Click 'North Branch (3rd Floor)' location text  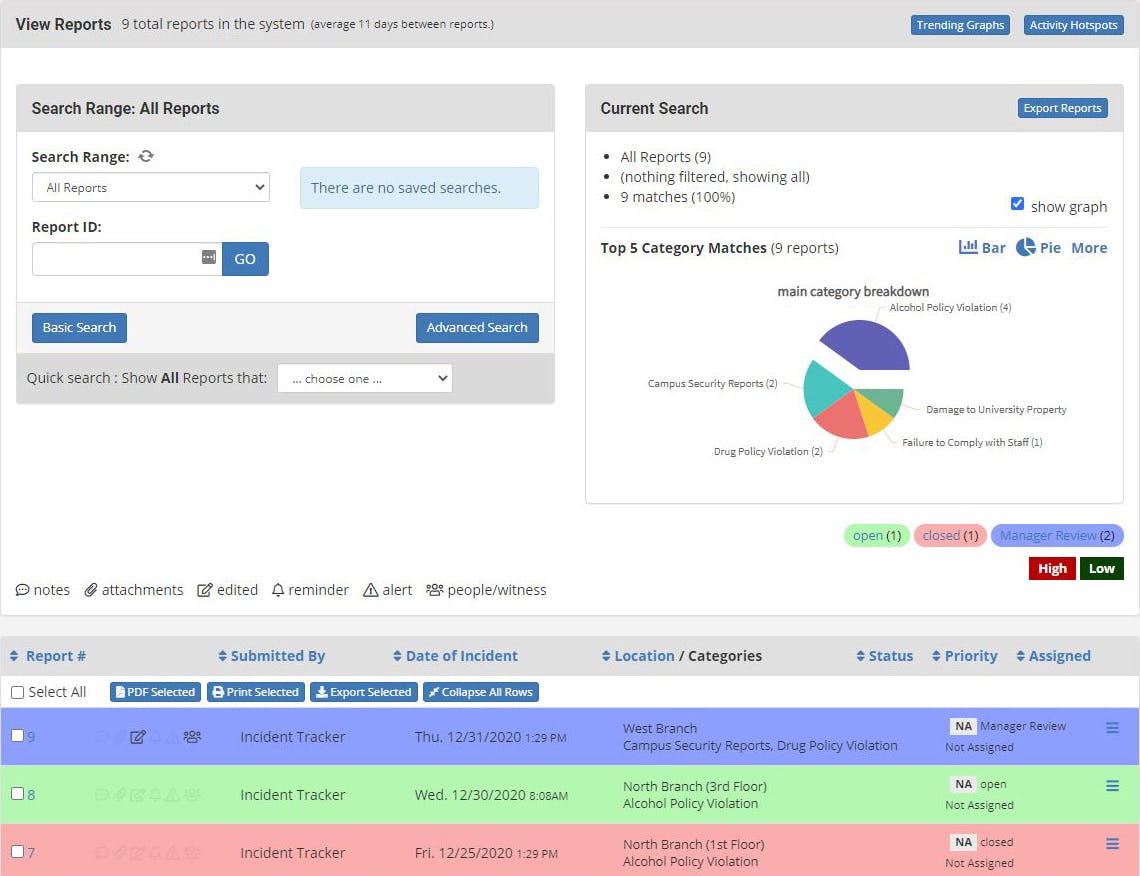pos(695,787)
